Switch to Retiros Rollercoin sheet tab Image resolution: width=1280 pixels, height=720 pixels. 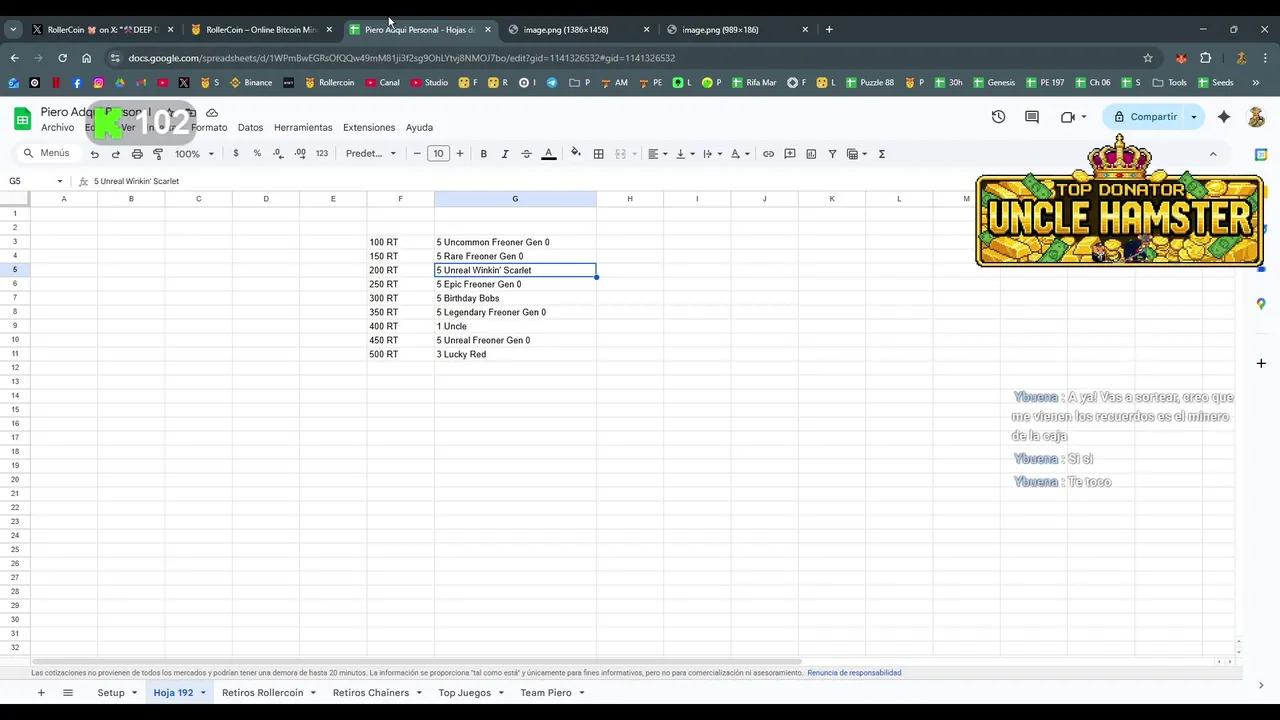click(262, 693)
